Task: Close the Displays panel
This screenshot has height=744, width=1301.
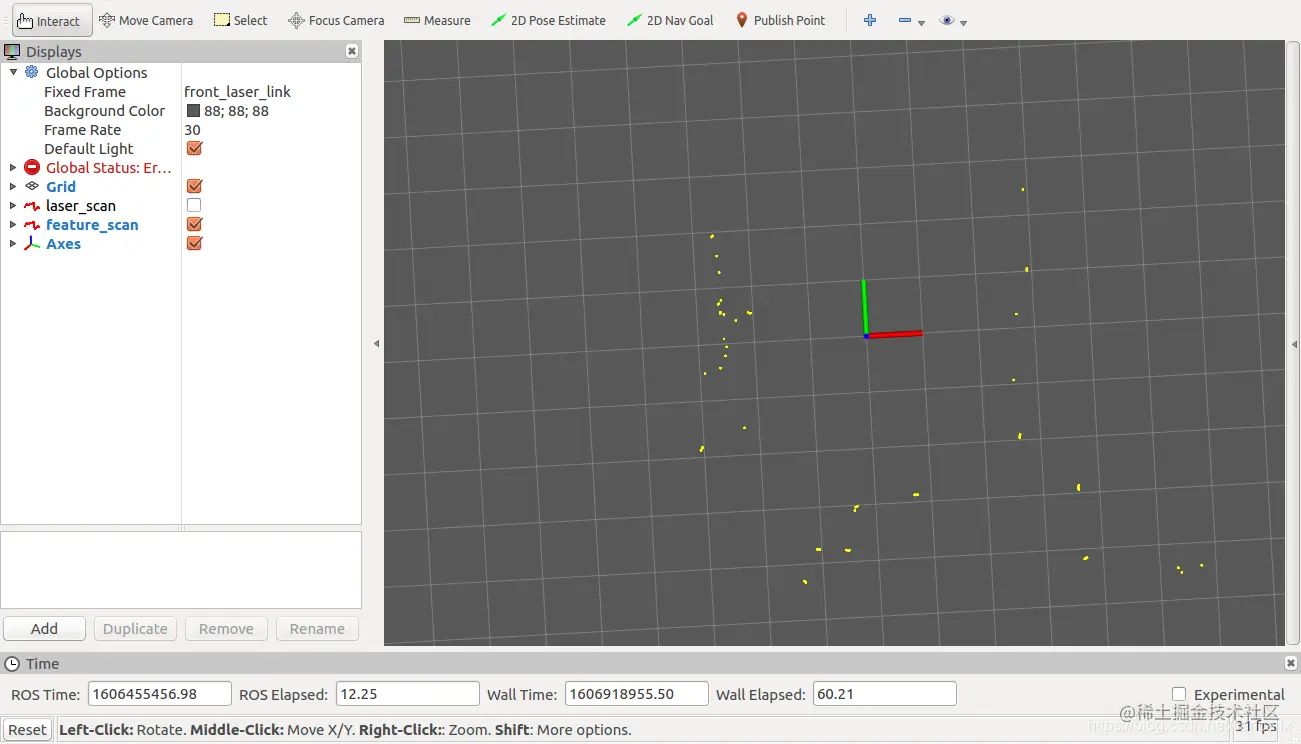Action: [352, 51]
